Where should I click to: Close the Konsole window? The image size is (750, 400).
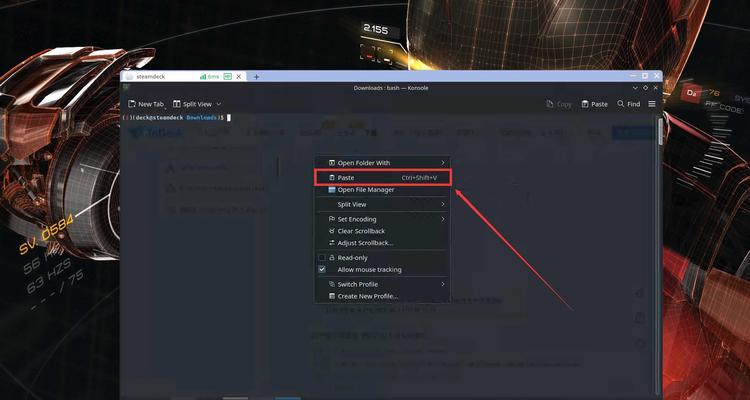656,88
